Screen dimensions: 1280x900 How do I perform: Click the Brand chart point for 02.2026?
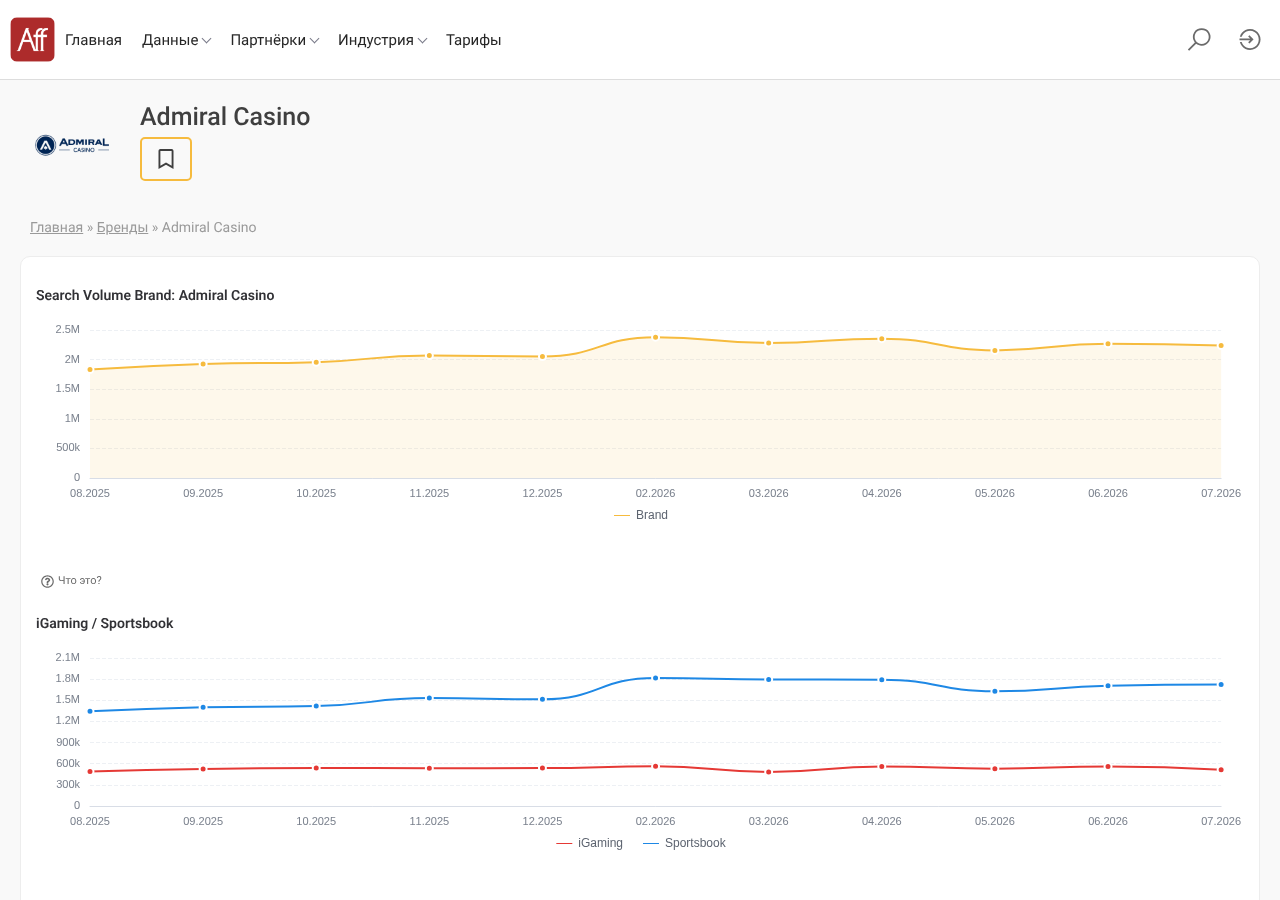(656, 337)
